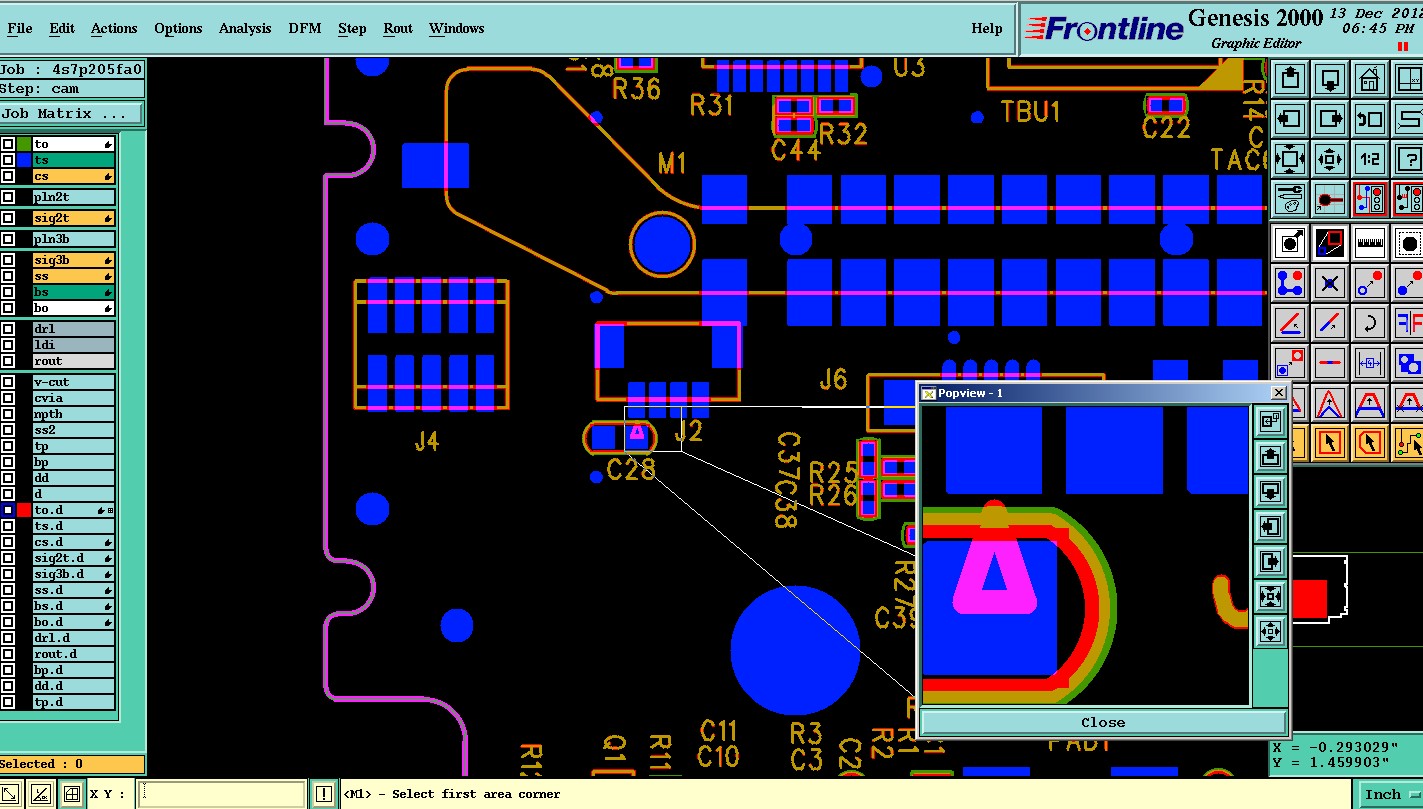Click the red angle line edit icon
The width and height of the screenshot is (1423, 809).
(1290, 323)
